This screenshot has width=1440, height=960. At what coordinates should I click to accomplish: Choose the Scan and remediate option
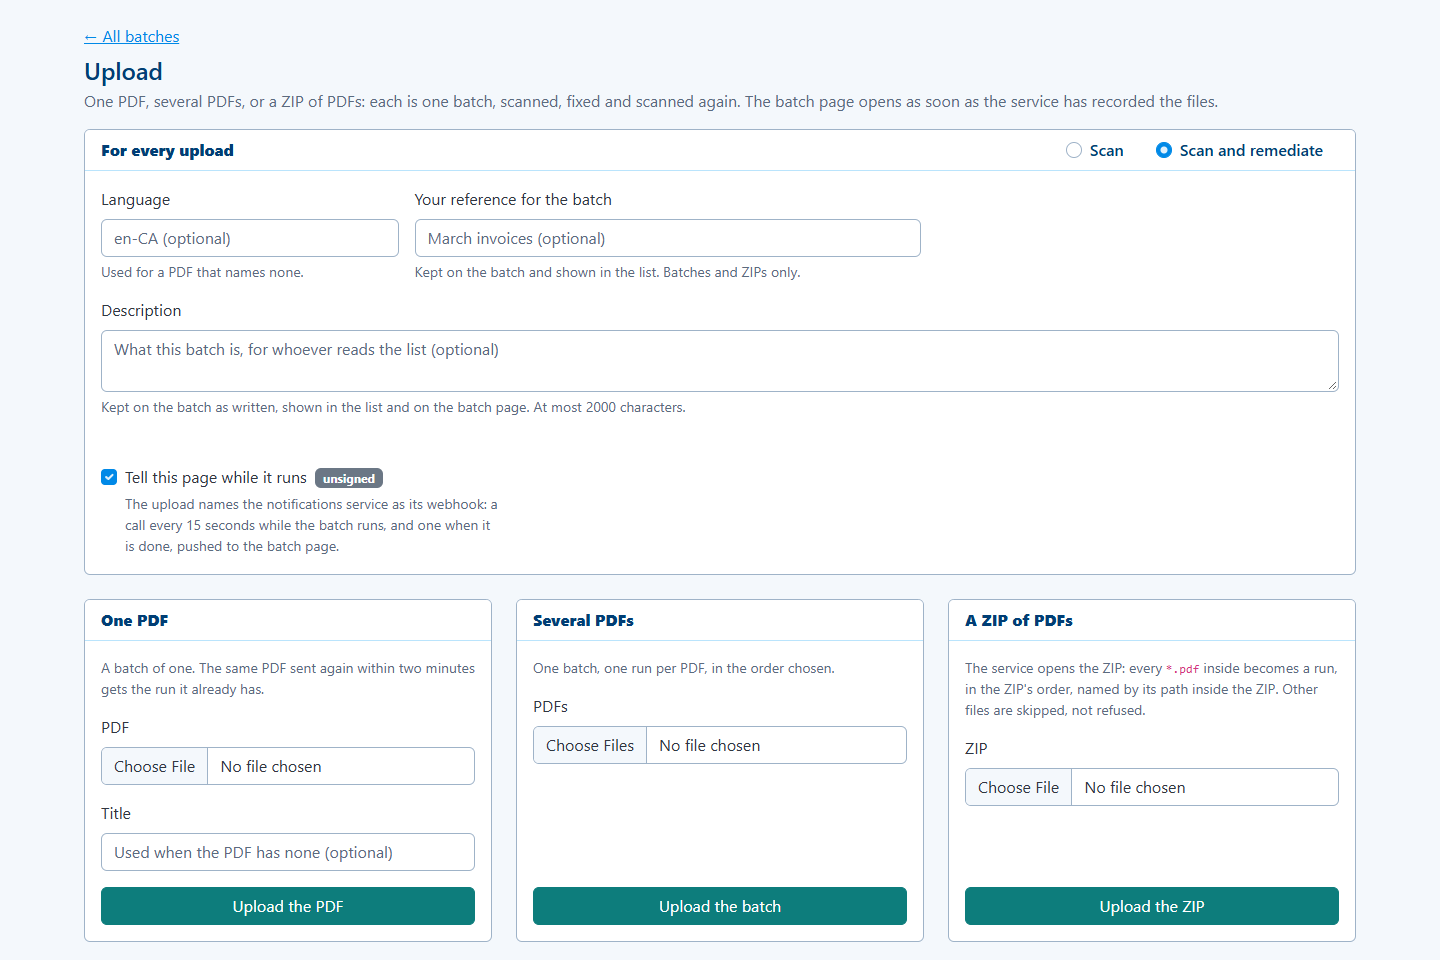coord(1164,150)
